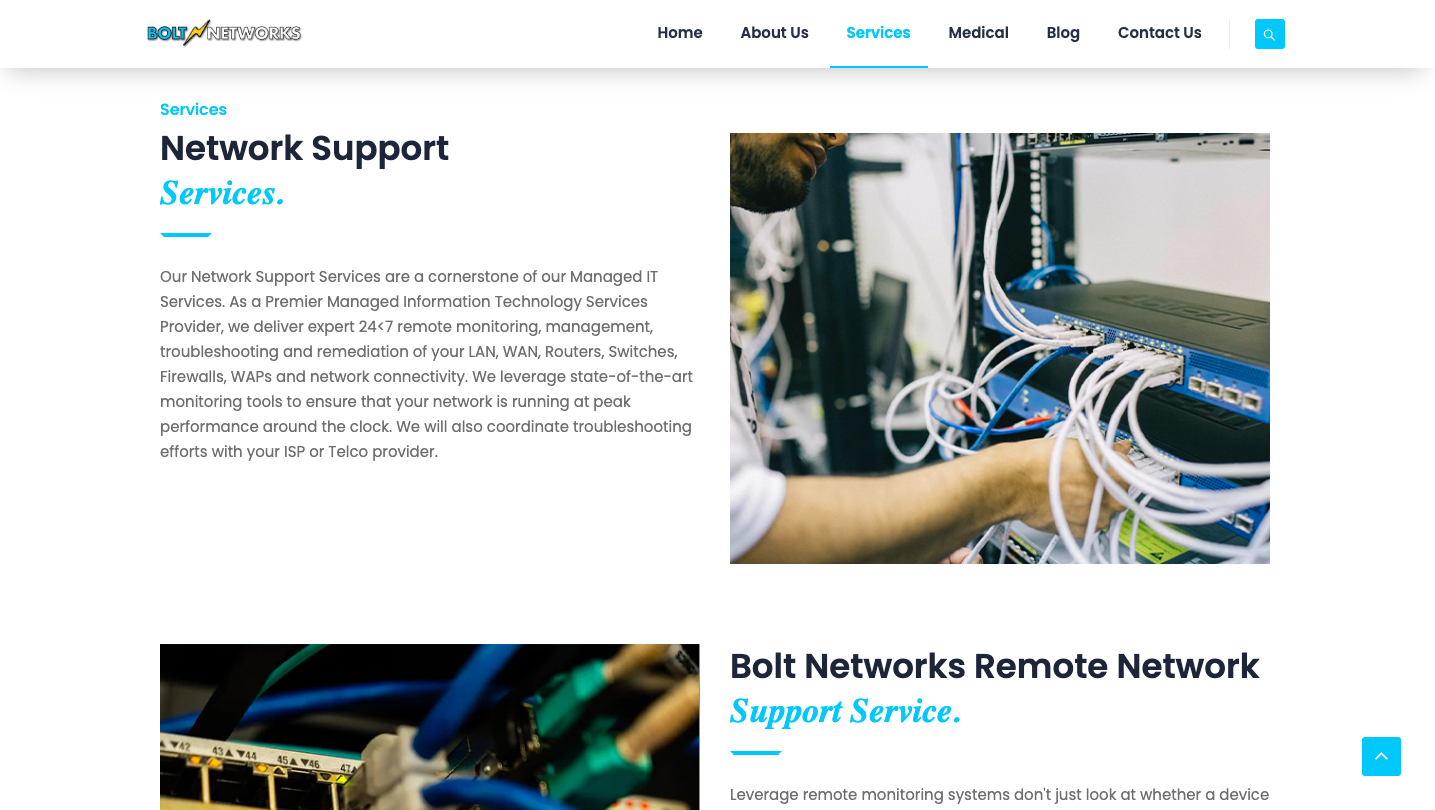Click the Network Support heading
The width and height of the screenshot is (1435, 810).
coord(304,148)
